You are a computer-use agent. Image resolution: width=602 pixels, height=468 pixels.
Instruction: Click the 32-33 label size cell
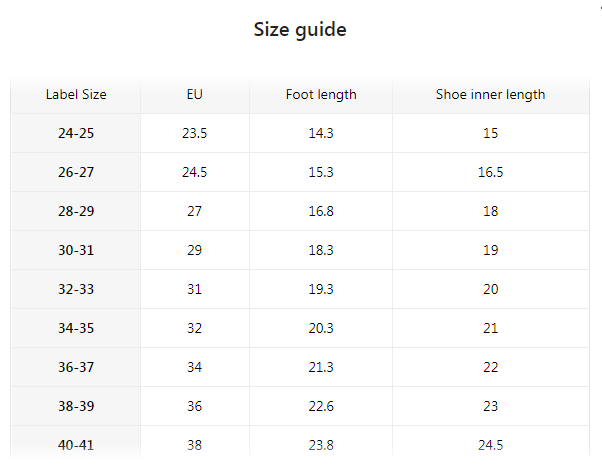76,289
